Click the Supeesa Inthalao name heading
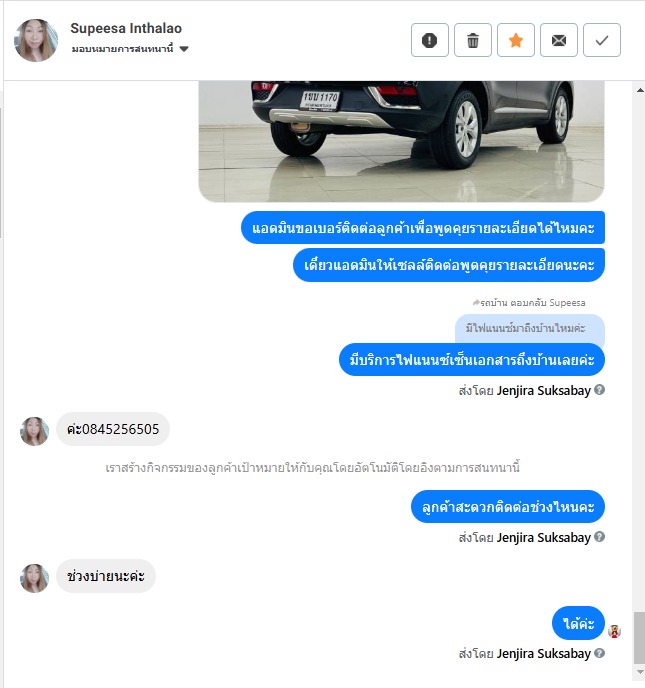This screenshot has width=645, height=688. point(126,28)
